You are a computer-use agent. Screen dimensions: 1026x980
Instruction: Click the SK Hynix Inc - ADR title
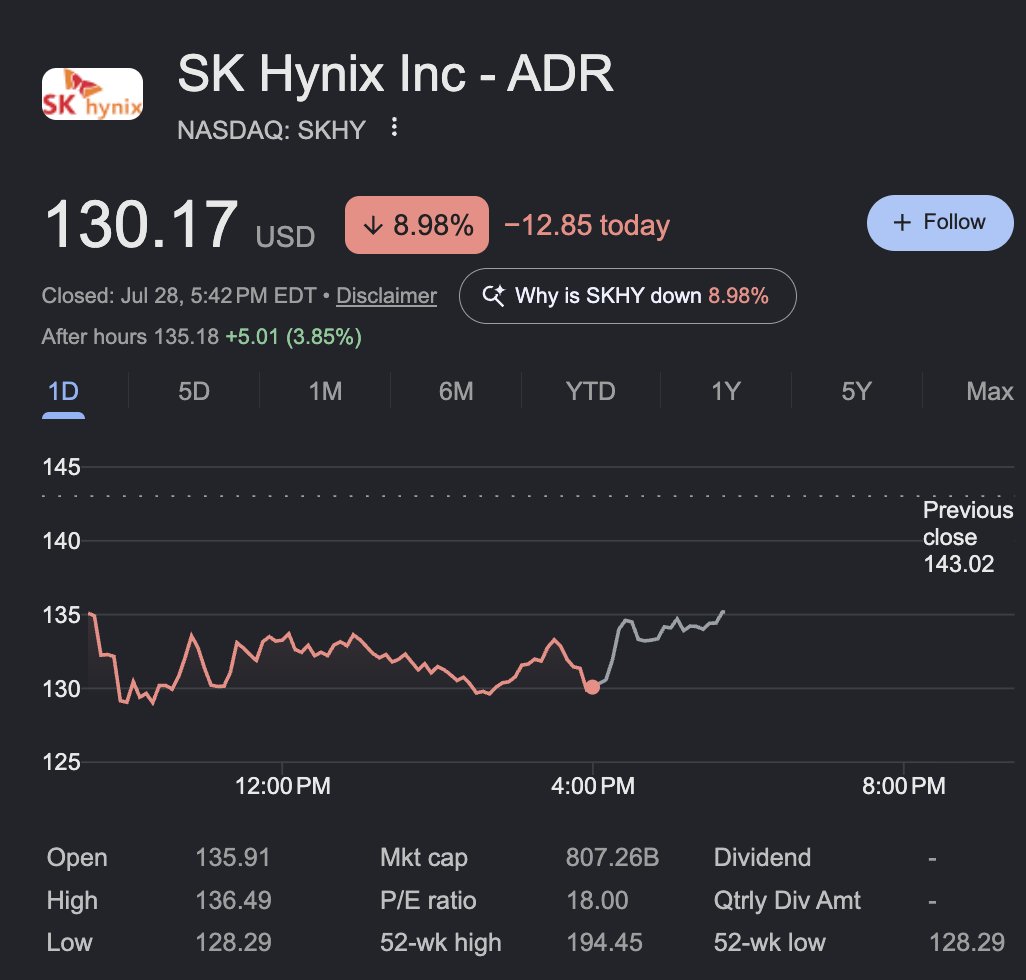(395, 73)
